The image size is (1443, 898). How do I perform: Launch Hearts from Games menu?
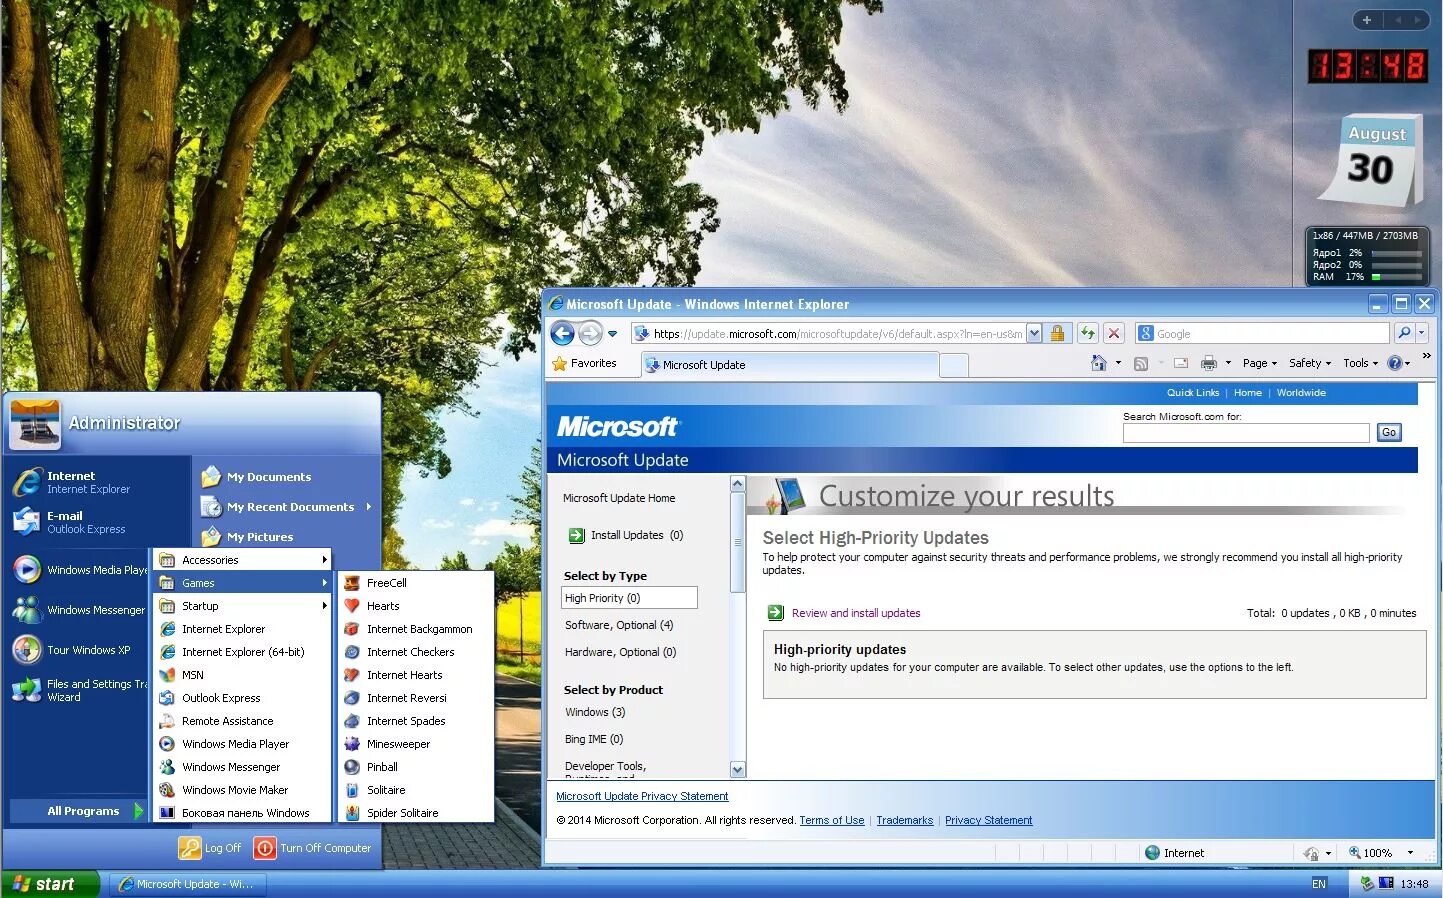coord(416,606)
